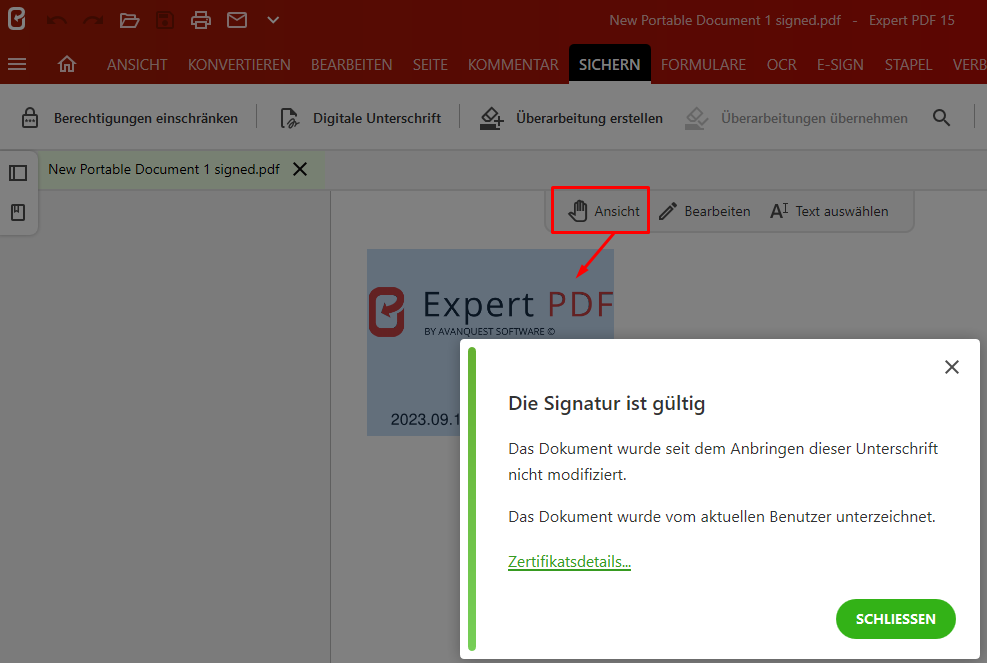
Task: Click the Save disk icon
Action: click(x=165, y=20)
